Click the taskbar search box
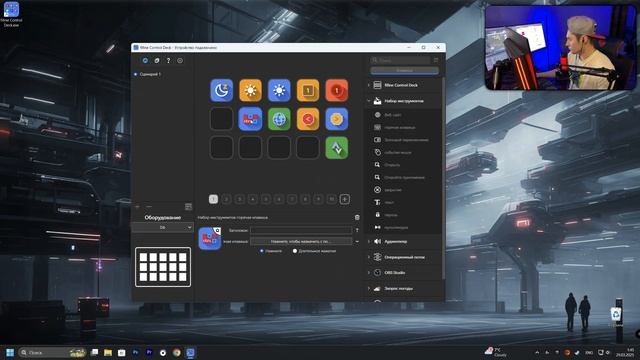This screenshot has height=360, width=640. click(53, 352)
